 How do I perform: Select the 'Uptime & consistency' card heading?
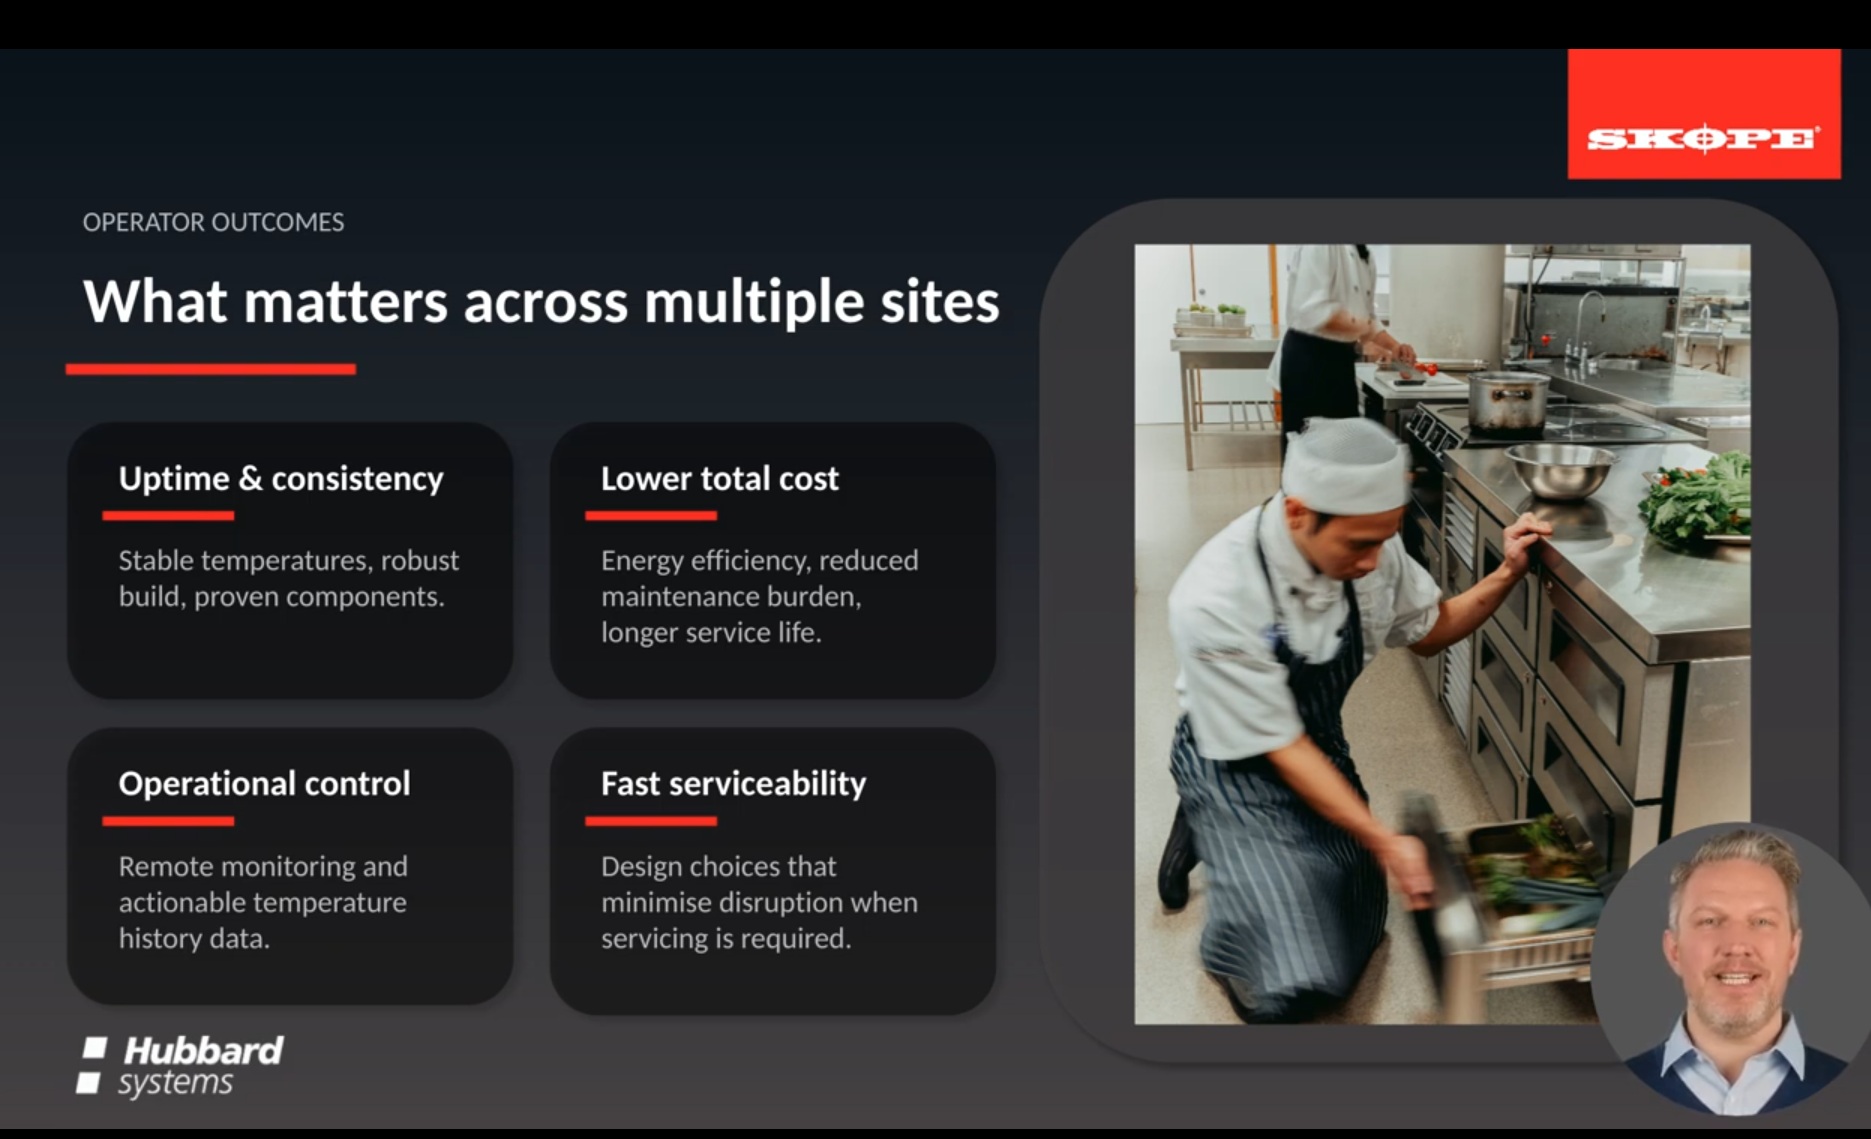[281, 479]
